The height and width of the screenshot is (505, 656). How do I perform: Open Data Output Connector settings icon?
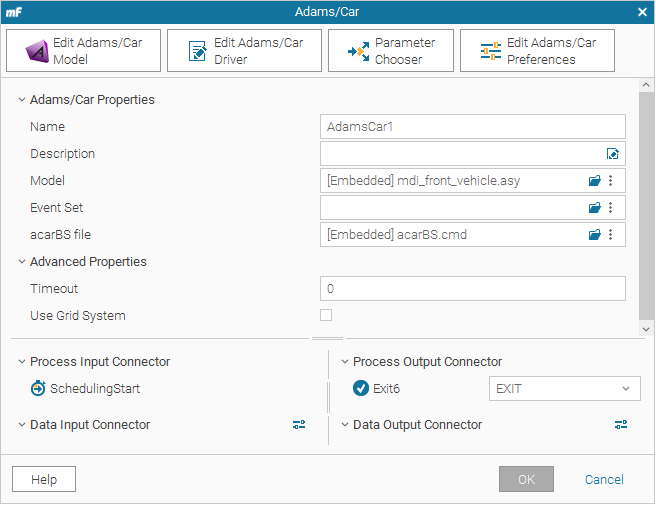click(621, 425)
